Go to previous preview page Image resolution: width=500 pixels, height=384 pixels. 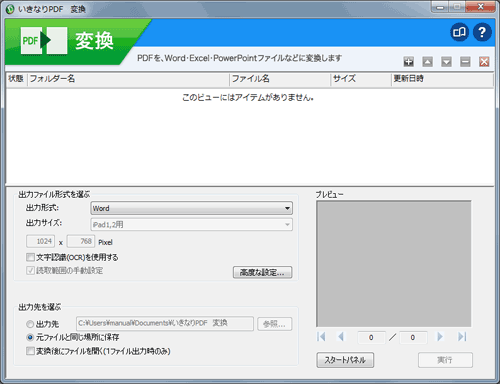coord(341,337)
